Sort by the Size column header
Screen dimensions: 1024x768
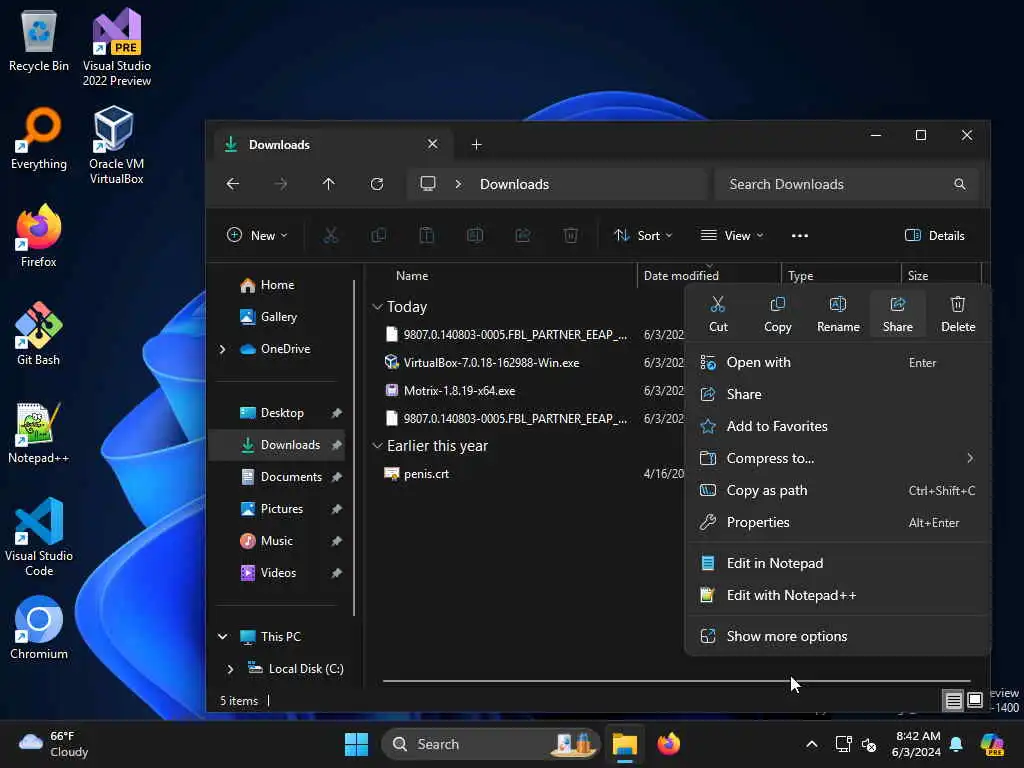(x=918, y=276)
